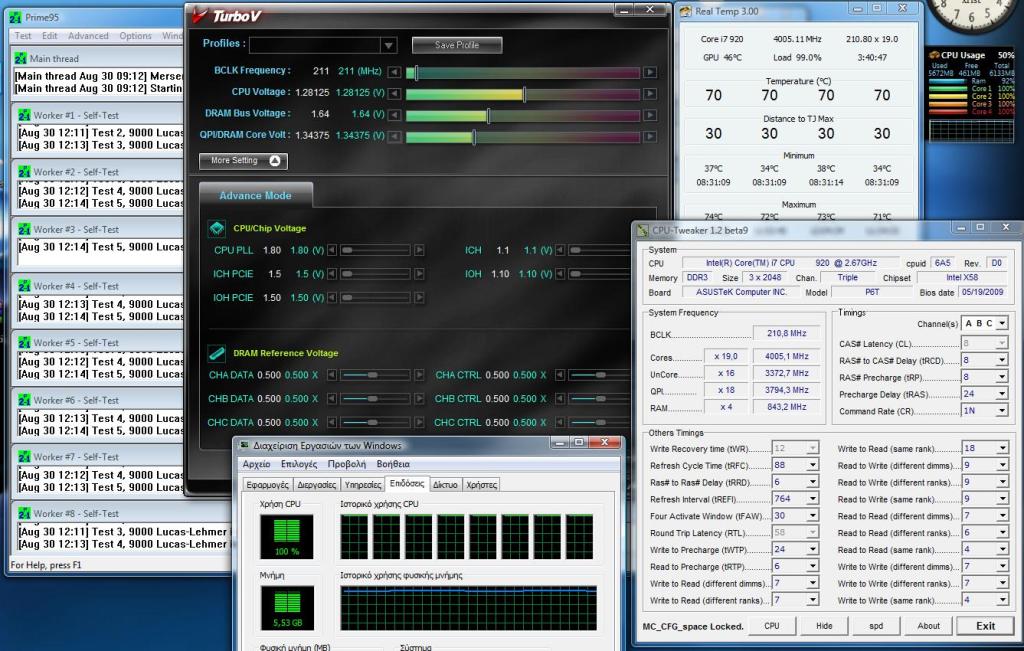Lower CPU Voltage using its left arrow

pos(394,93)
